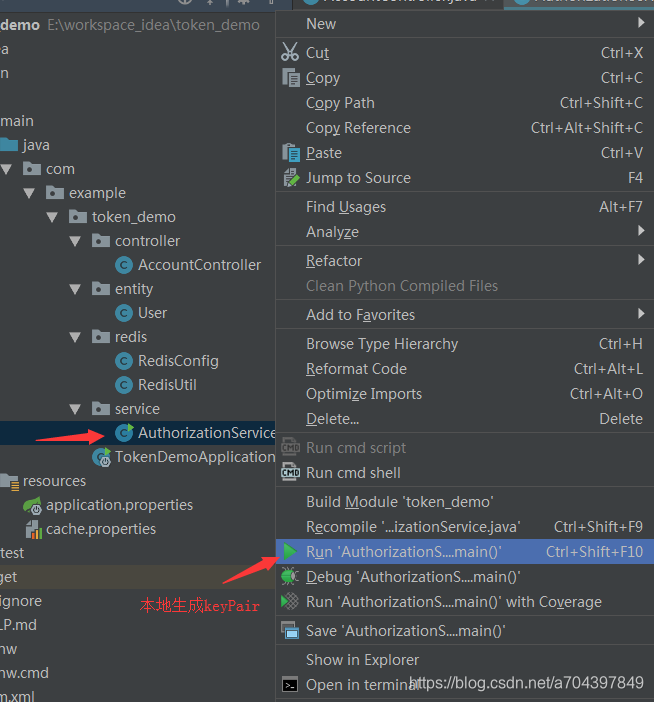Select the User class name in tree
654x702 pixels.
point(152,313)
